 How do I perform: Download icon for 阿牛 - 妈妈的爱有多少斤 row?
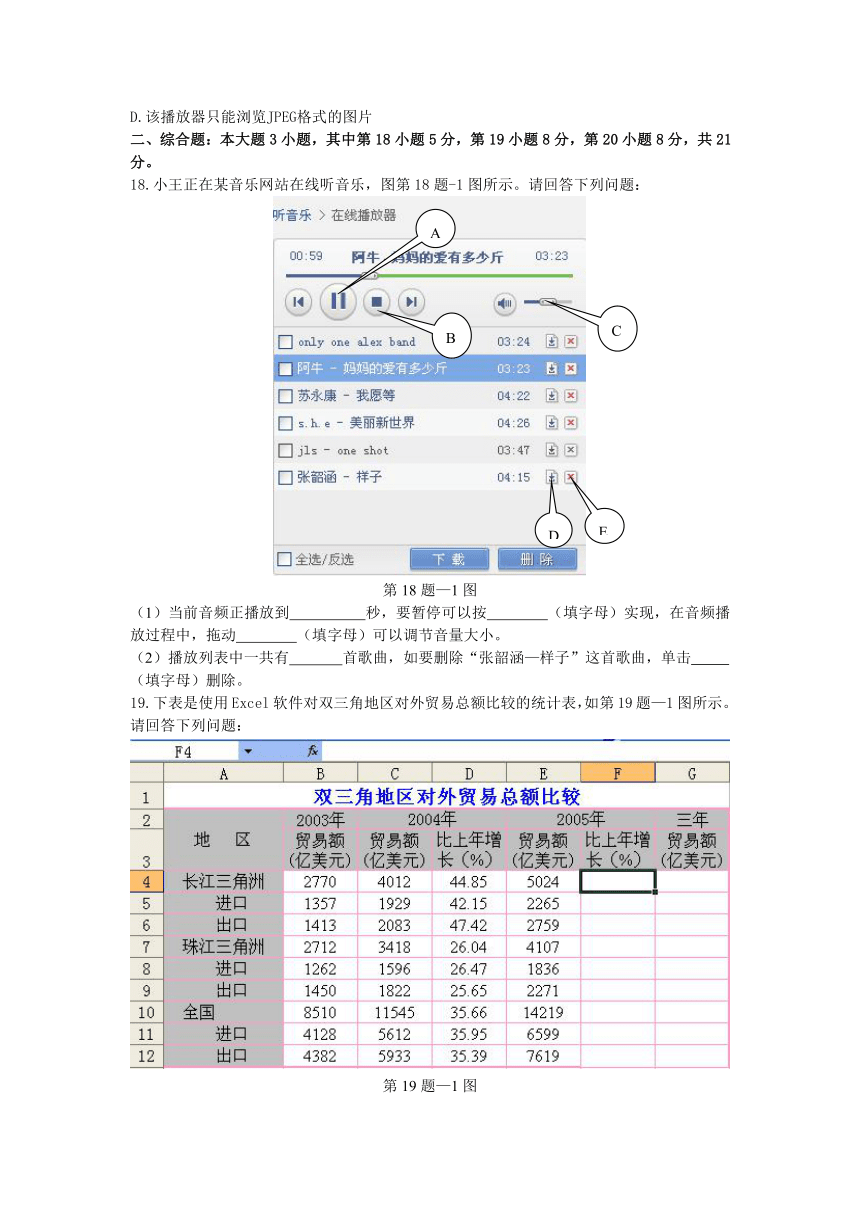click(552, 369)
